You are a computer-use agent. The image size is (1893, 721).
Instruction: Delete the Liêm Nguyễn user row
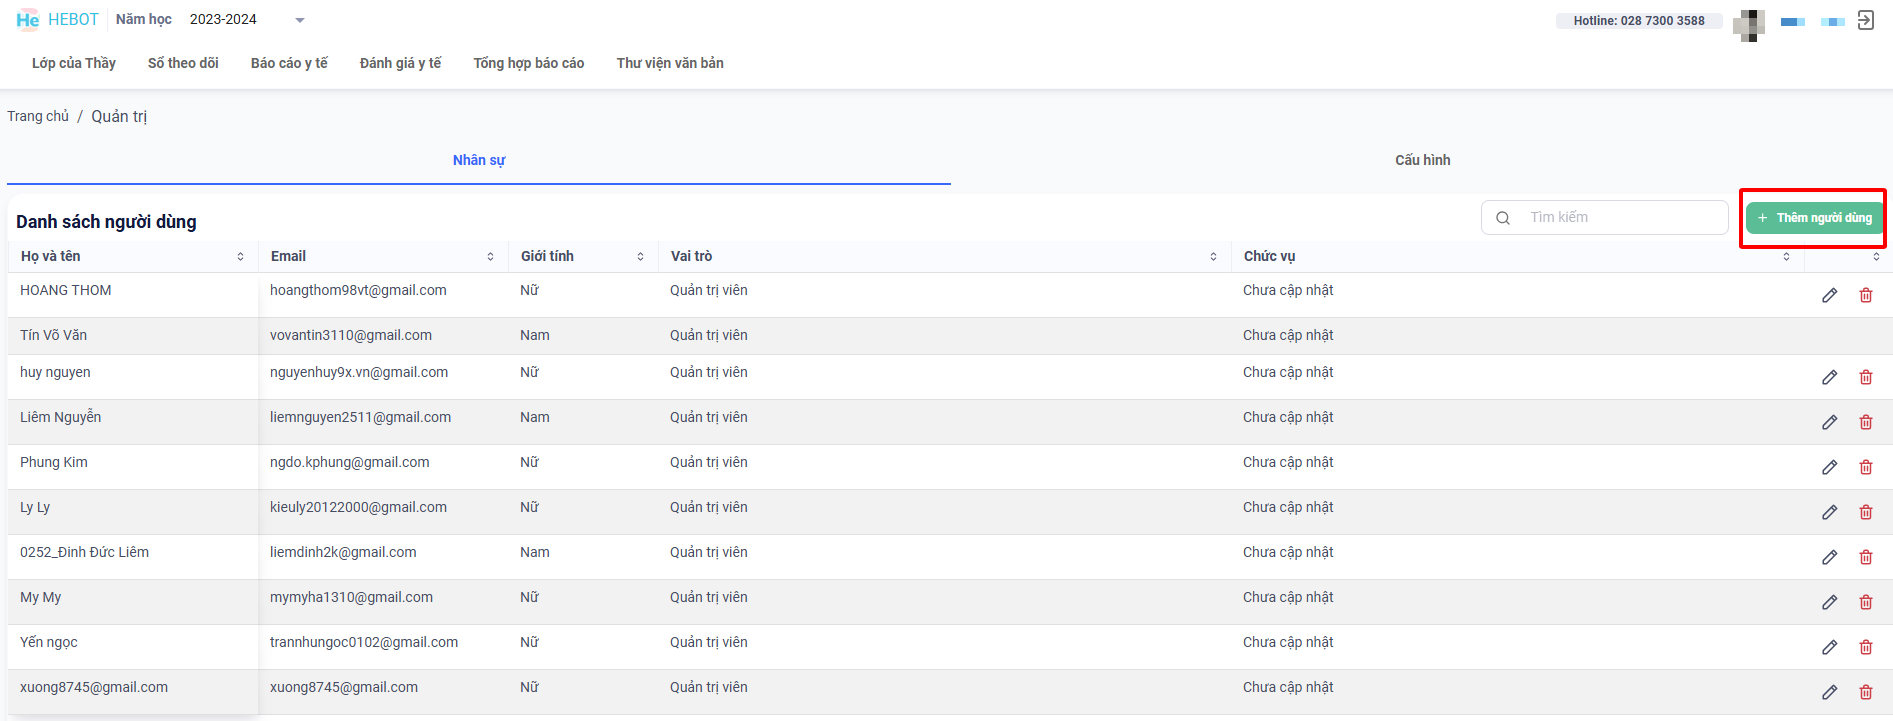(x=1865, y=422)
